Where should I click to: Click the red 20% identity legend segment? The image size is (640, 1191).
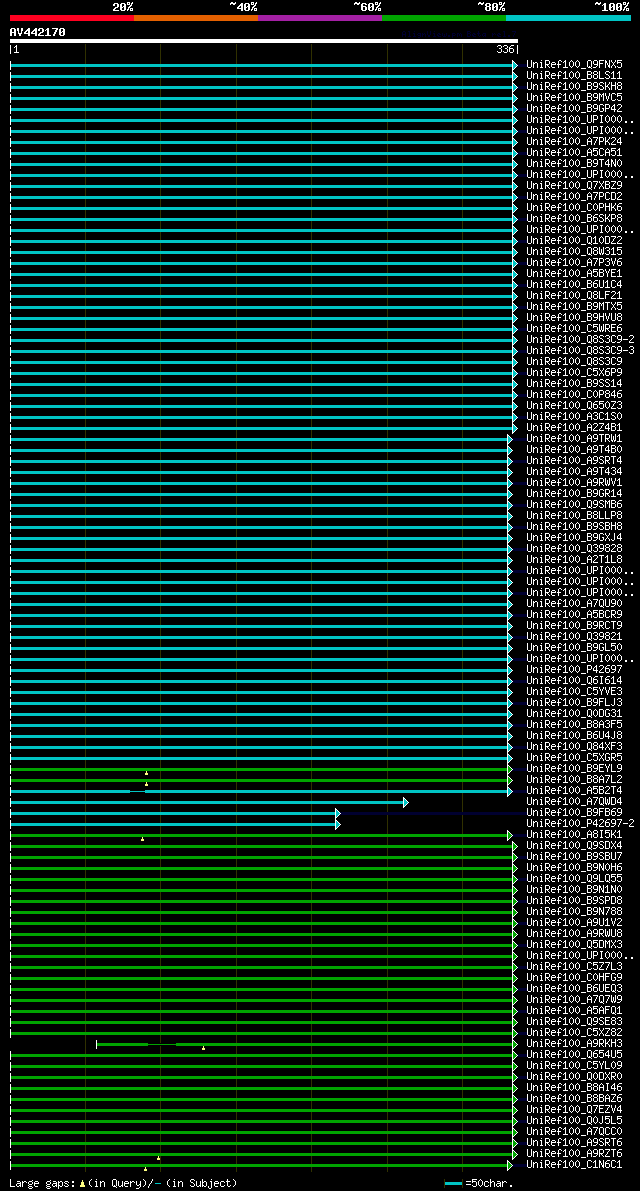pyautogui.click(x=71, y=17)
